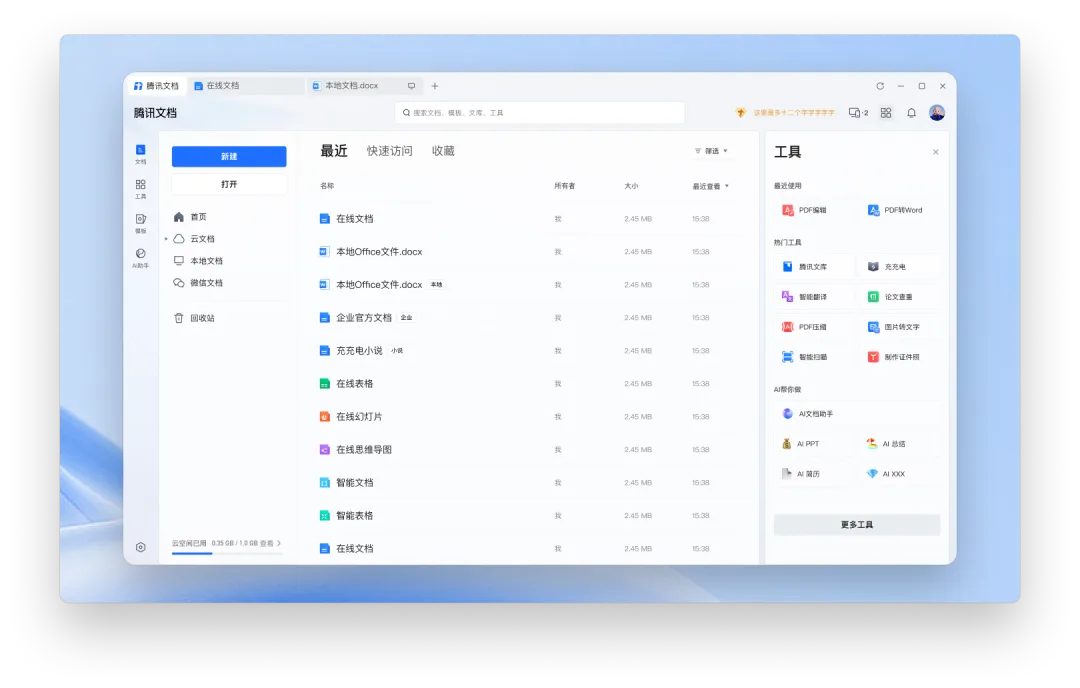The width and height of the screenshot is (1080, 688).
Task: Click the cloud storage usage progress bar
Action: [x=227, y=553]
